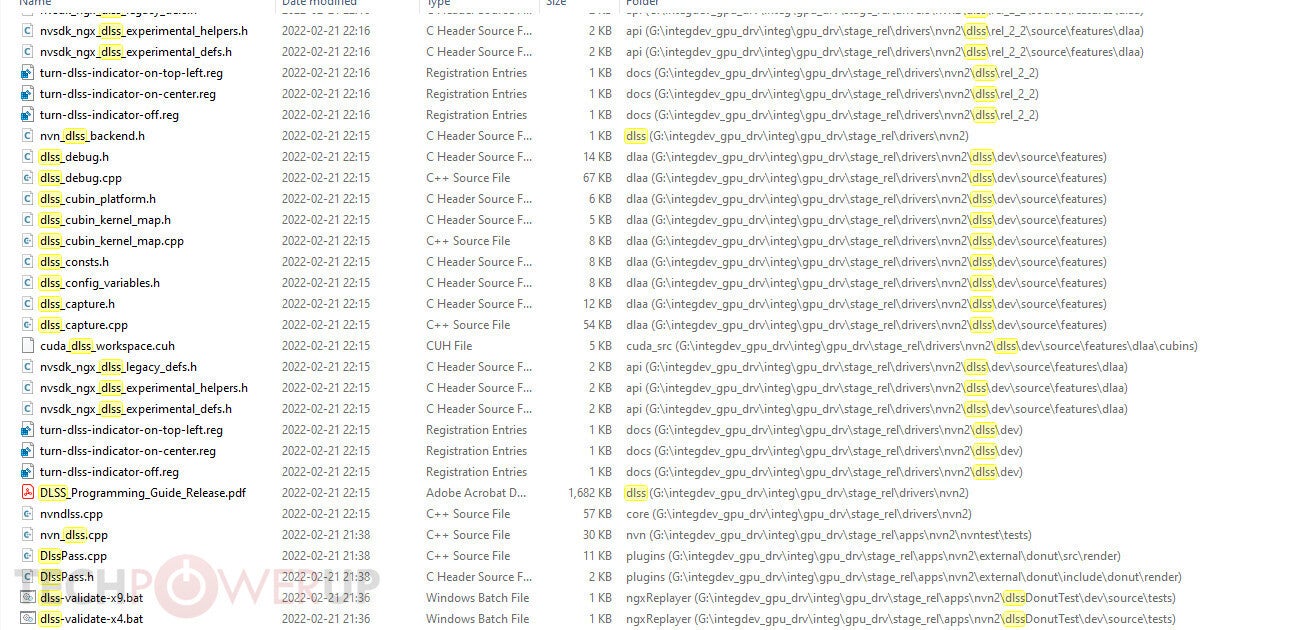Click the icon beside dlss_capture.h
The width and height of the screenshot is (1316, 630).
pos(28,304)
